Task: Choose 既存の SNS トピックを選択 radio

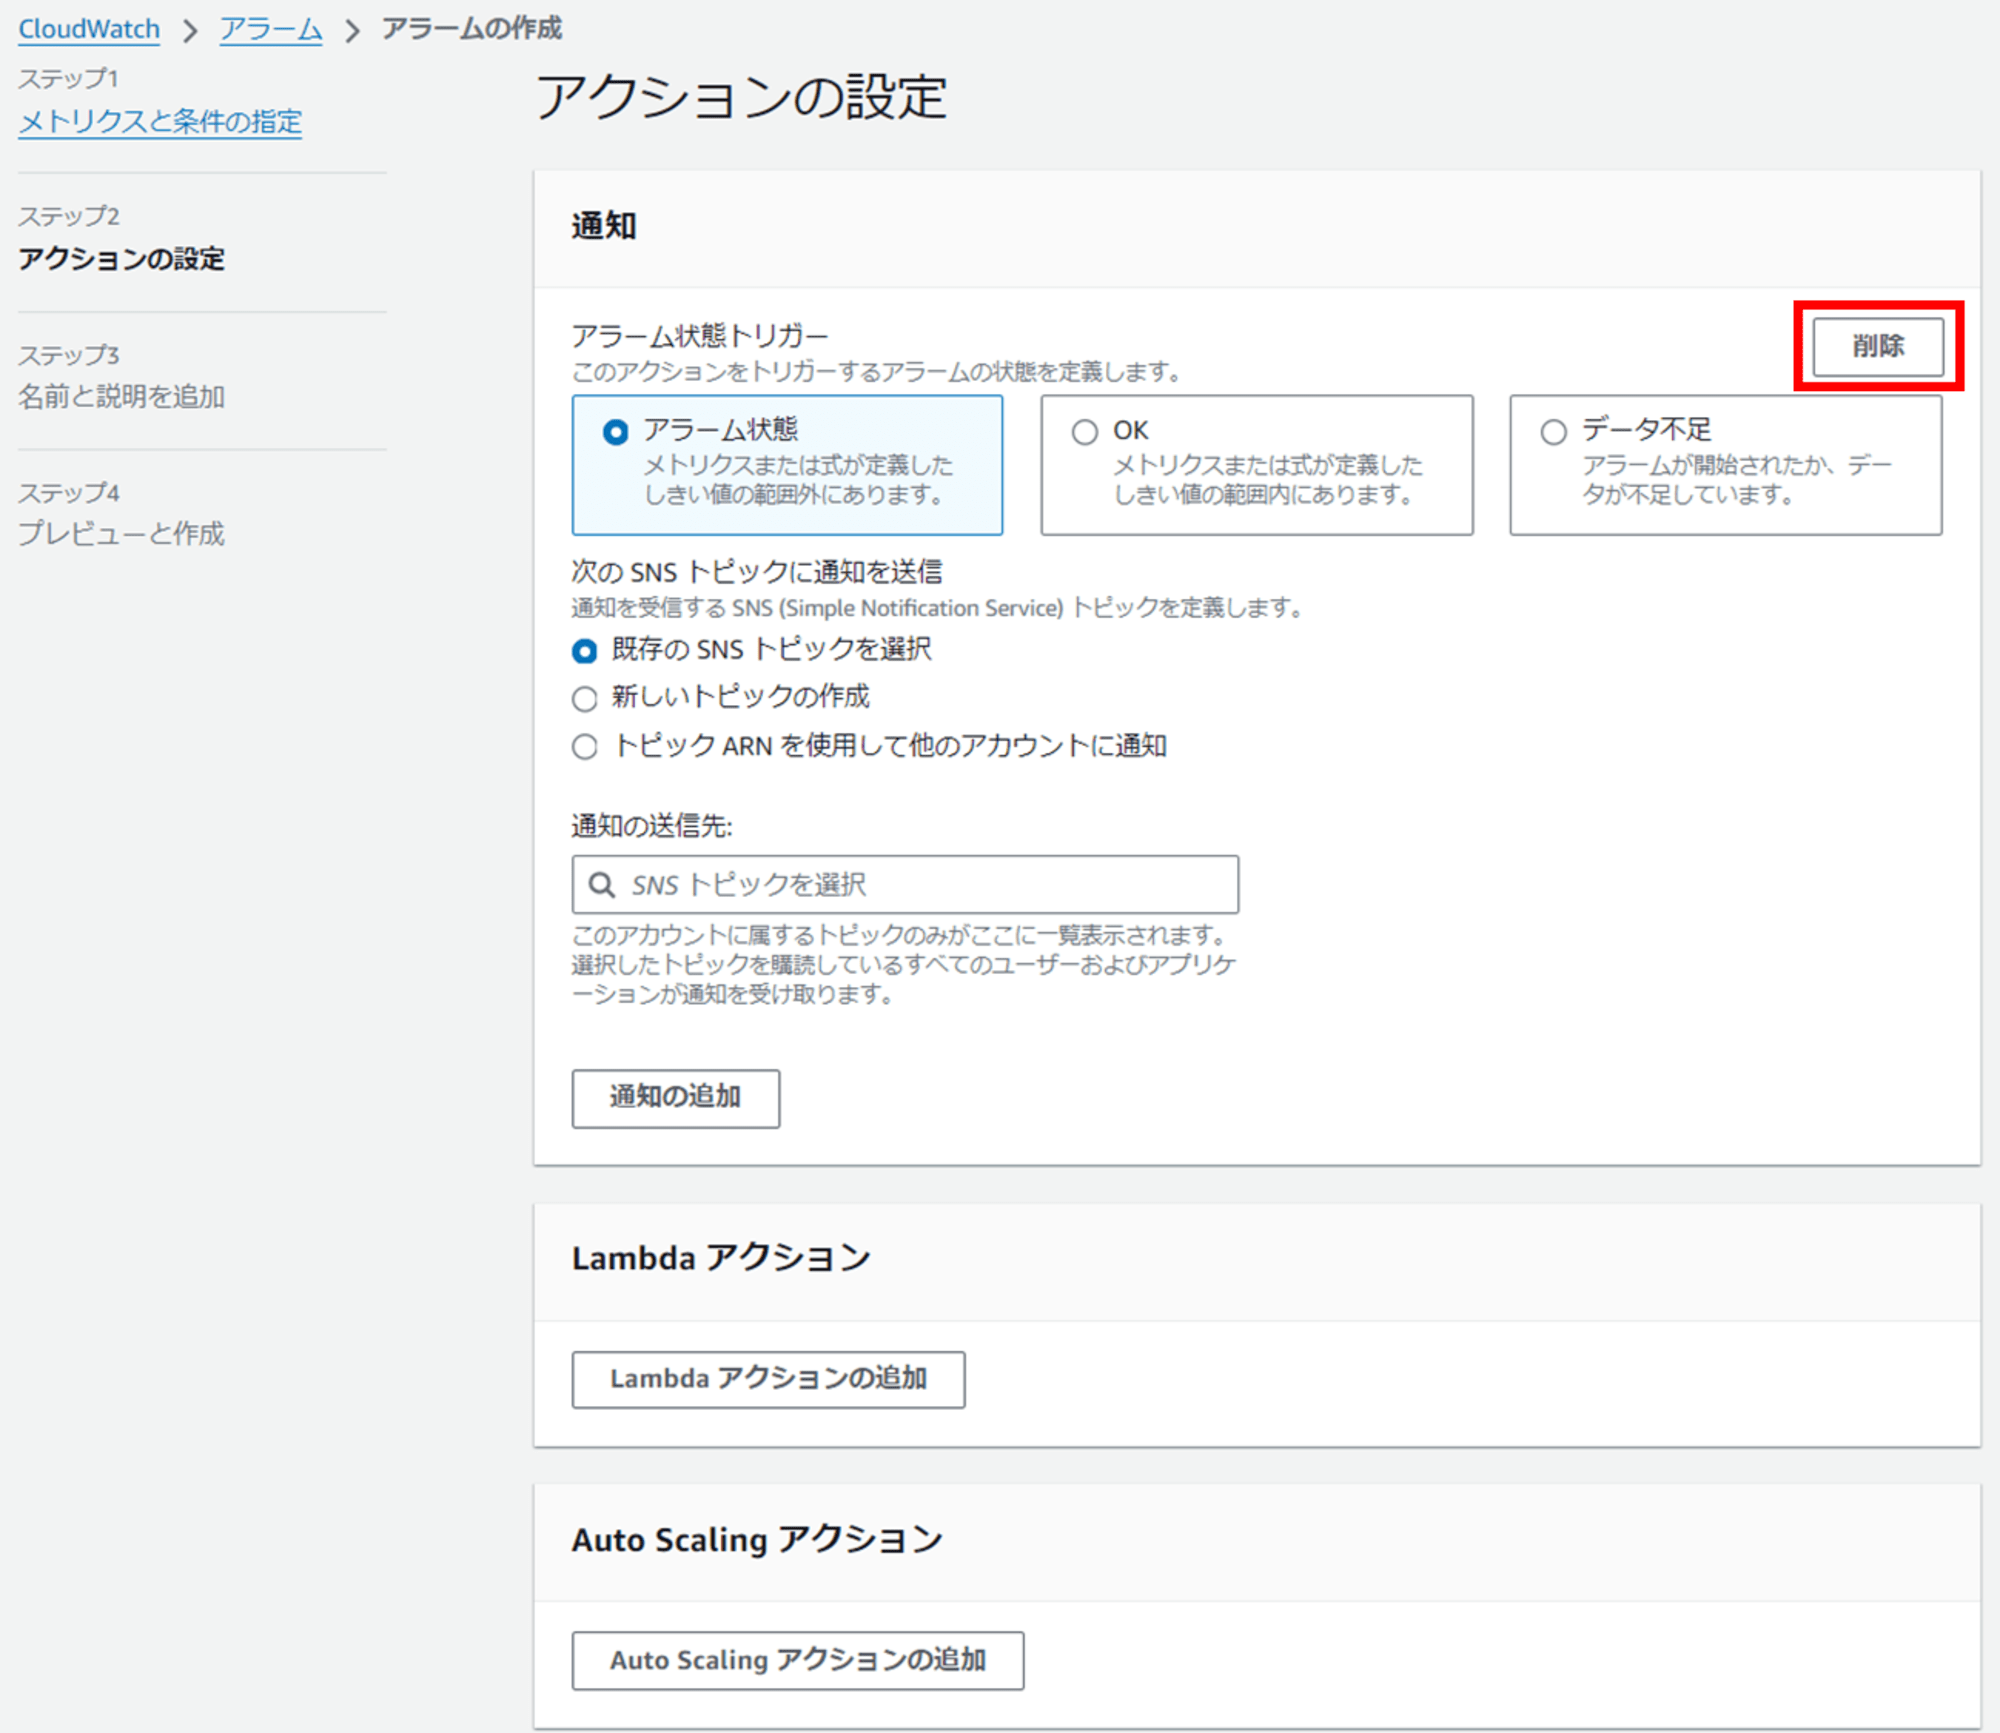Action: coord(585,651)
